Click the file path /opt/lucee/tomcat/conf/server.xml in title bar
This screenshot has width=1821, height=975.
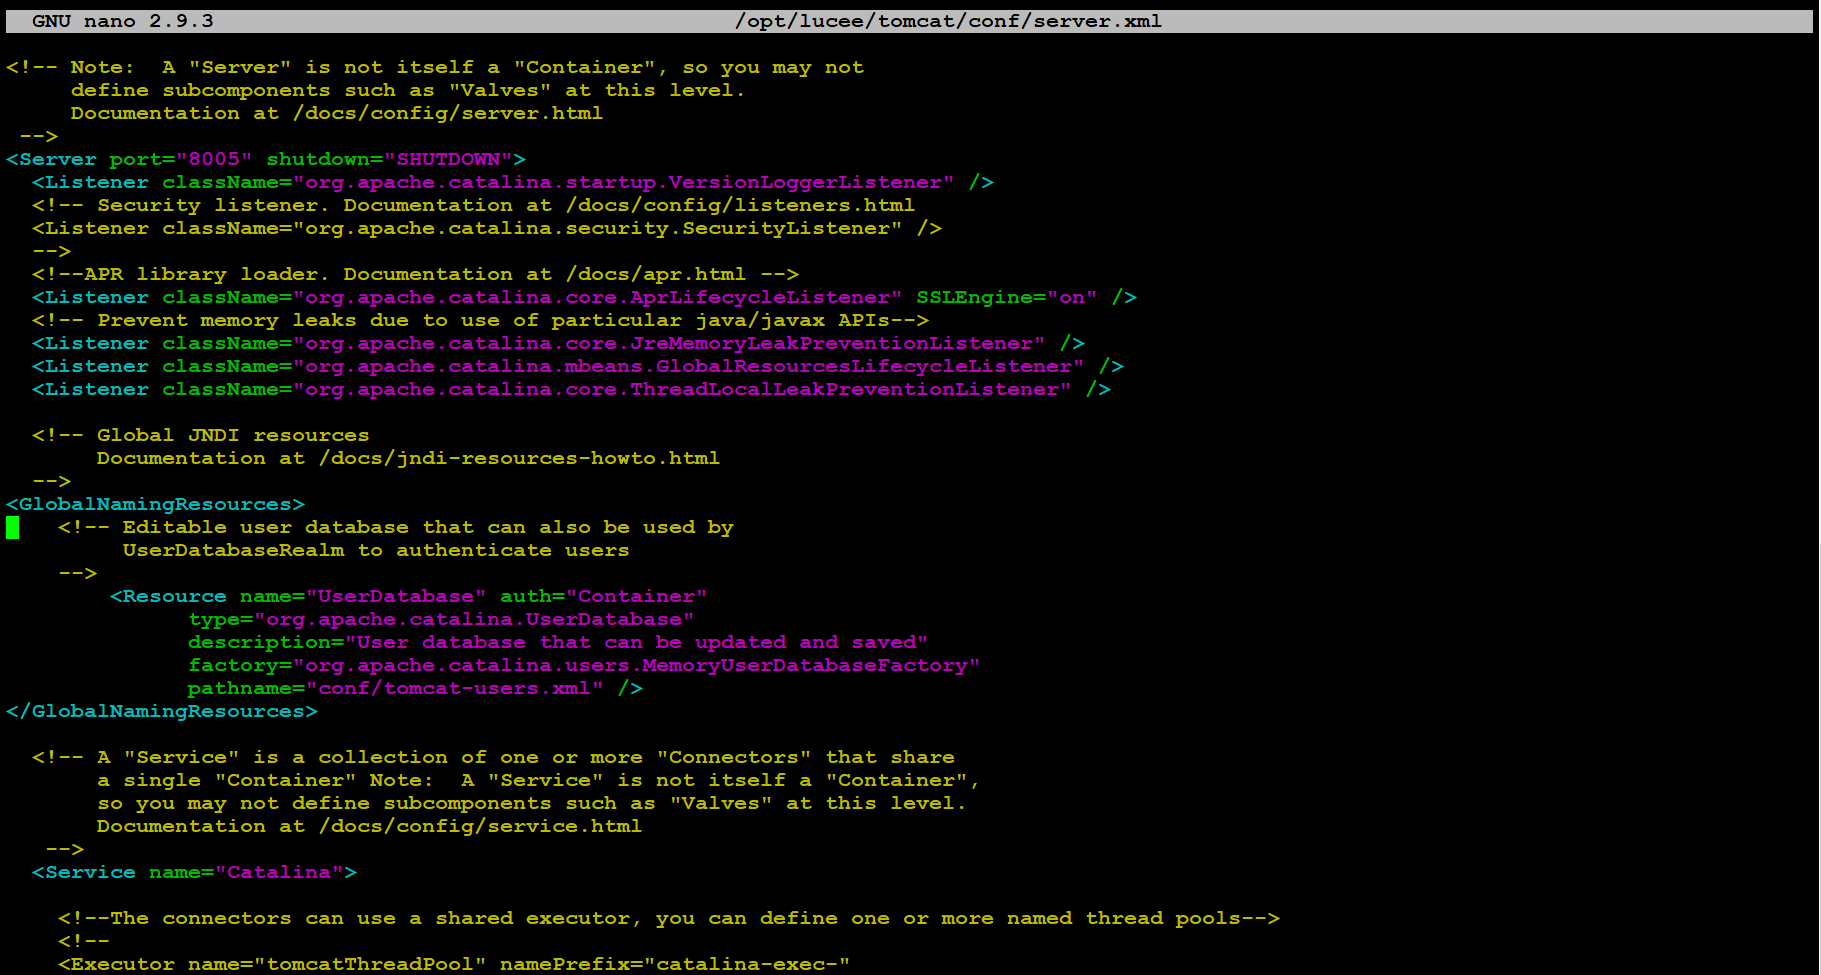pyautogui.click(x=948, y=21)
